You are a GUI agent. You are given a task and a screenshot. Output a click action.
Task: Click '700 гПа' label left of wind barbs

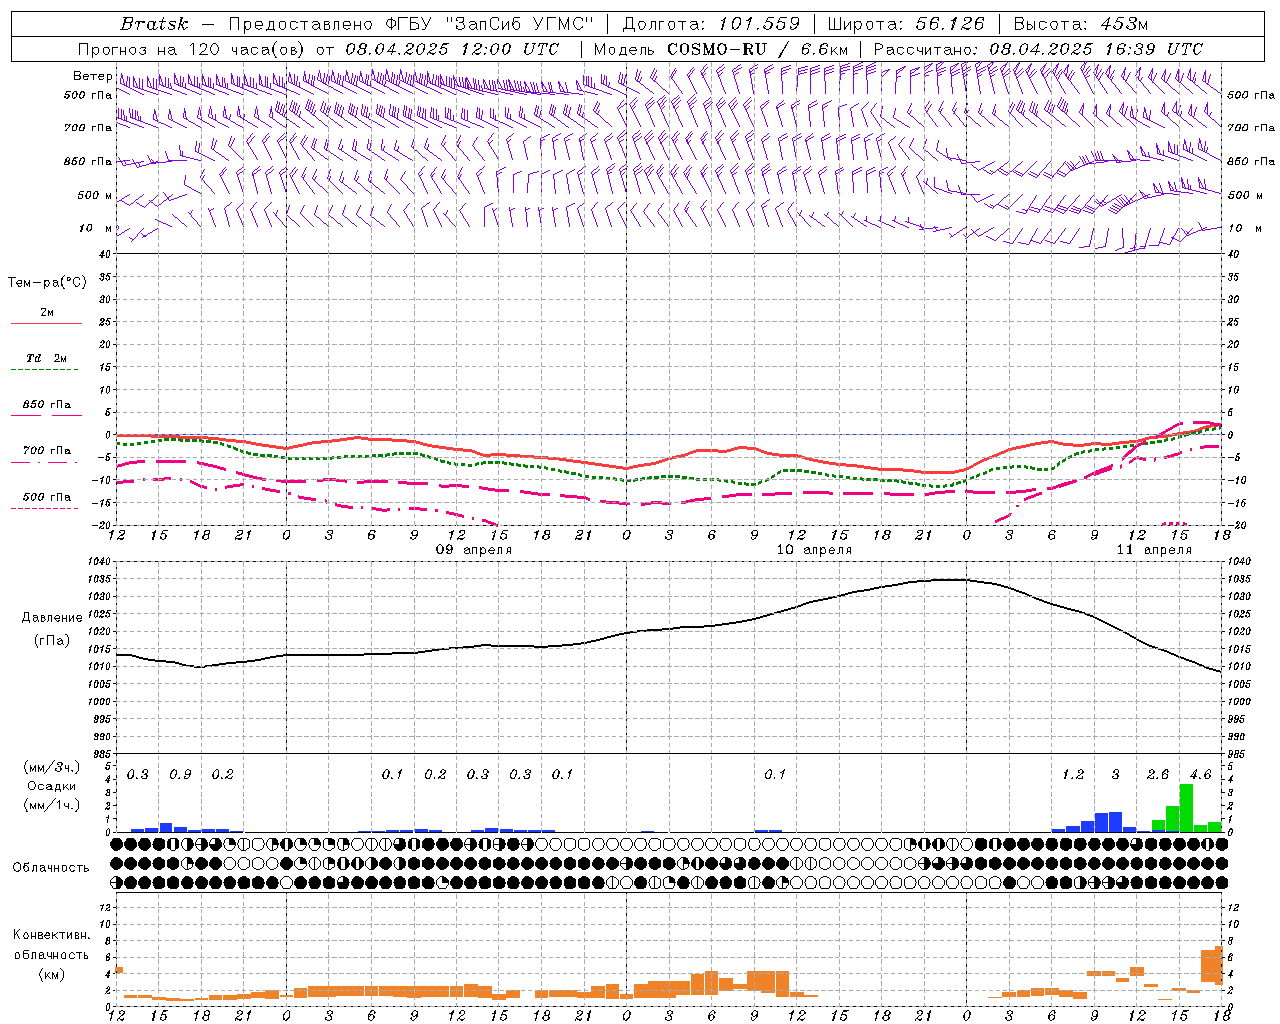(x=88, y=128)
